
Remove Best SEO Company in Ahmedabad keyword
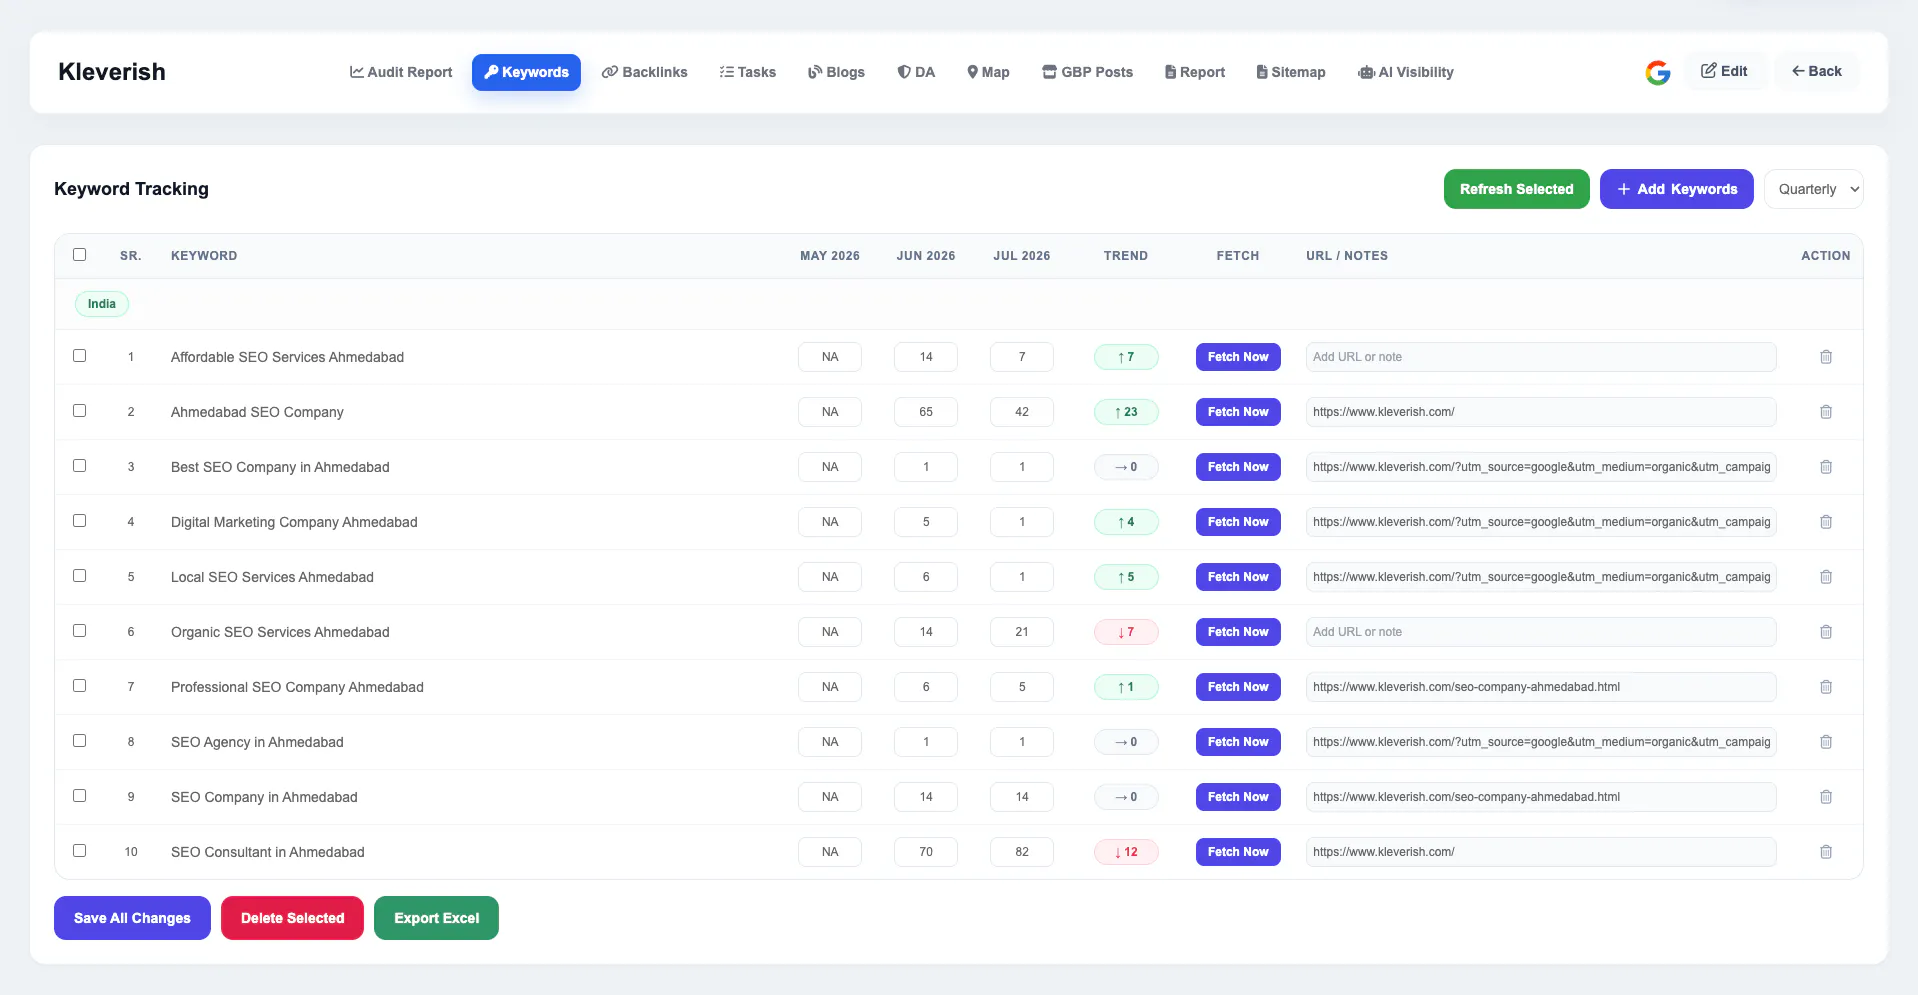(1825, 467)
